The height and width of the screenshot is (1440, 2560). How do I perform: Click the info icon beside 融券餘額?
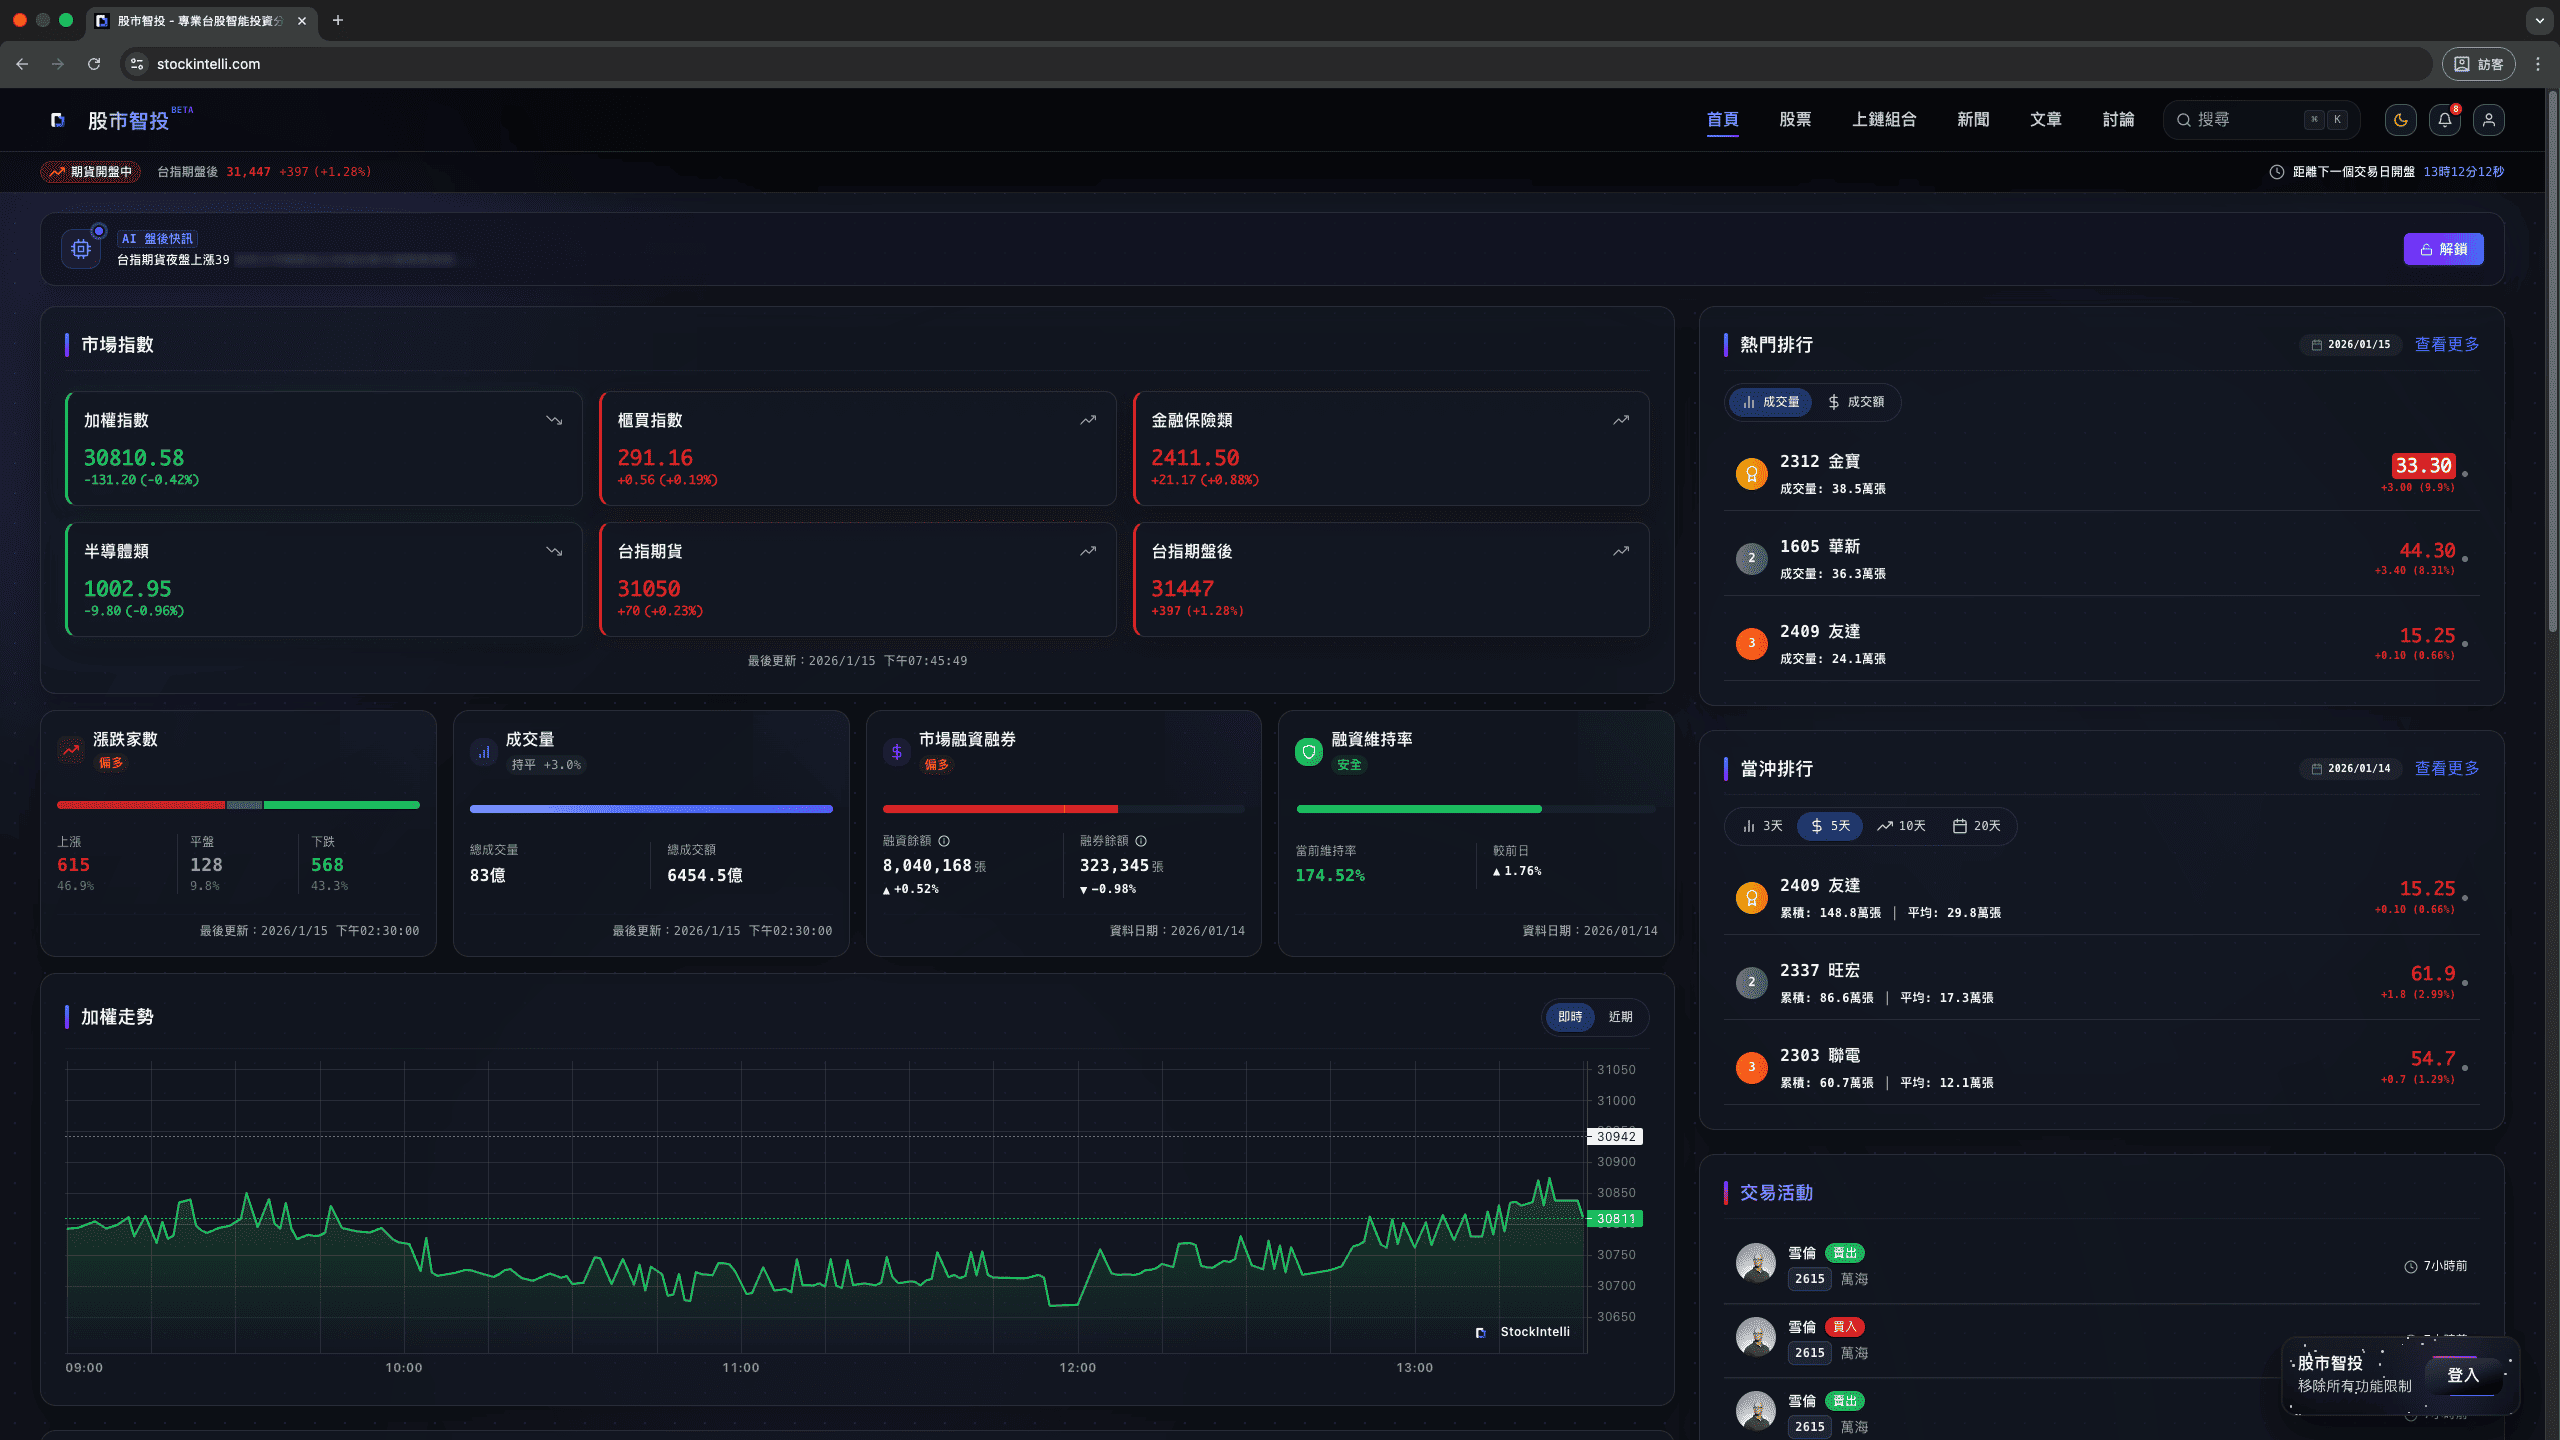1141,841
